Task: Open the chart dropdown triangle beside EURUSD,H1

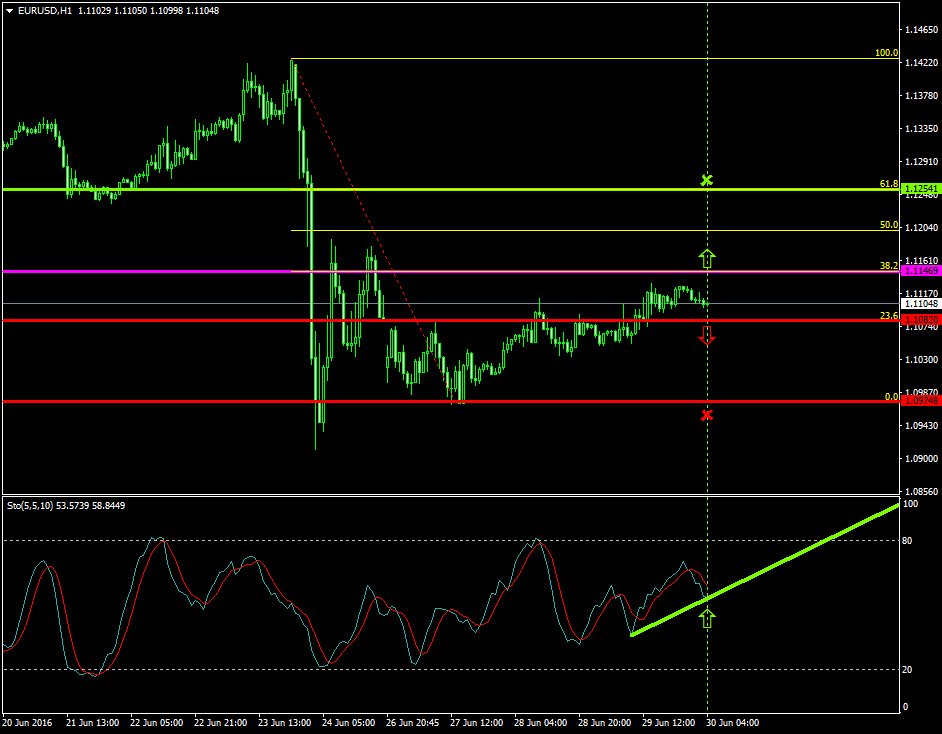Action: pyautogui.click(x=9, y=10)
